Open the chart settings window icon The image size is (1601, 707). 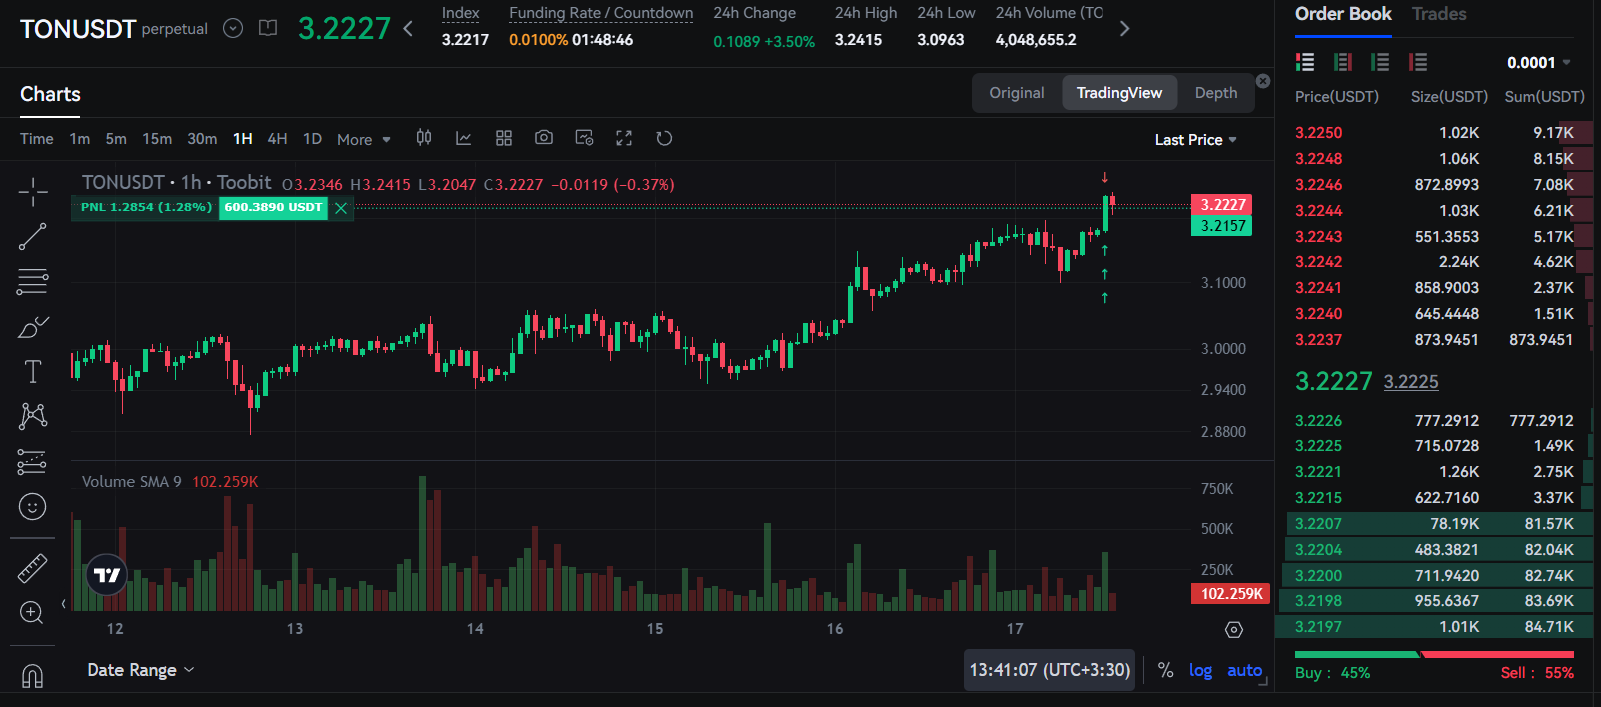point(584,138)
